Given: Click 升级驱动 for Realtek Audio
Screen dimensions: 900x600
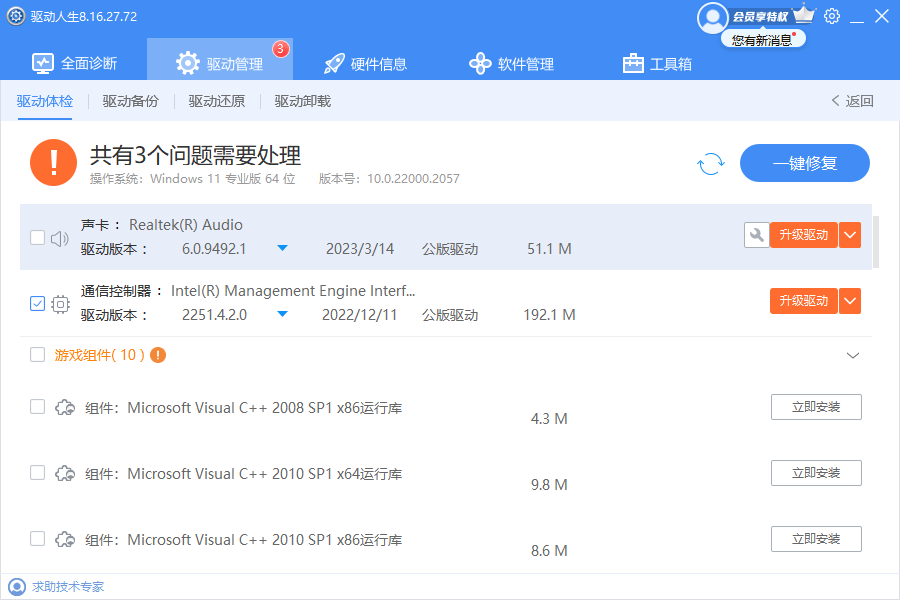Looking at the screenshot, I should pyautogui.click(x=804, y=235).
